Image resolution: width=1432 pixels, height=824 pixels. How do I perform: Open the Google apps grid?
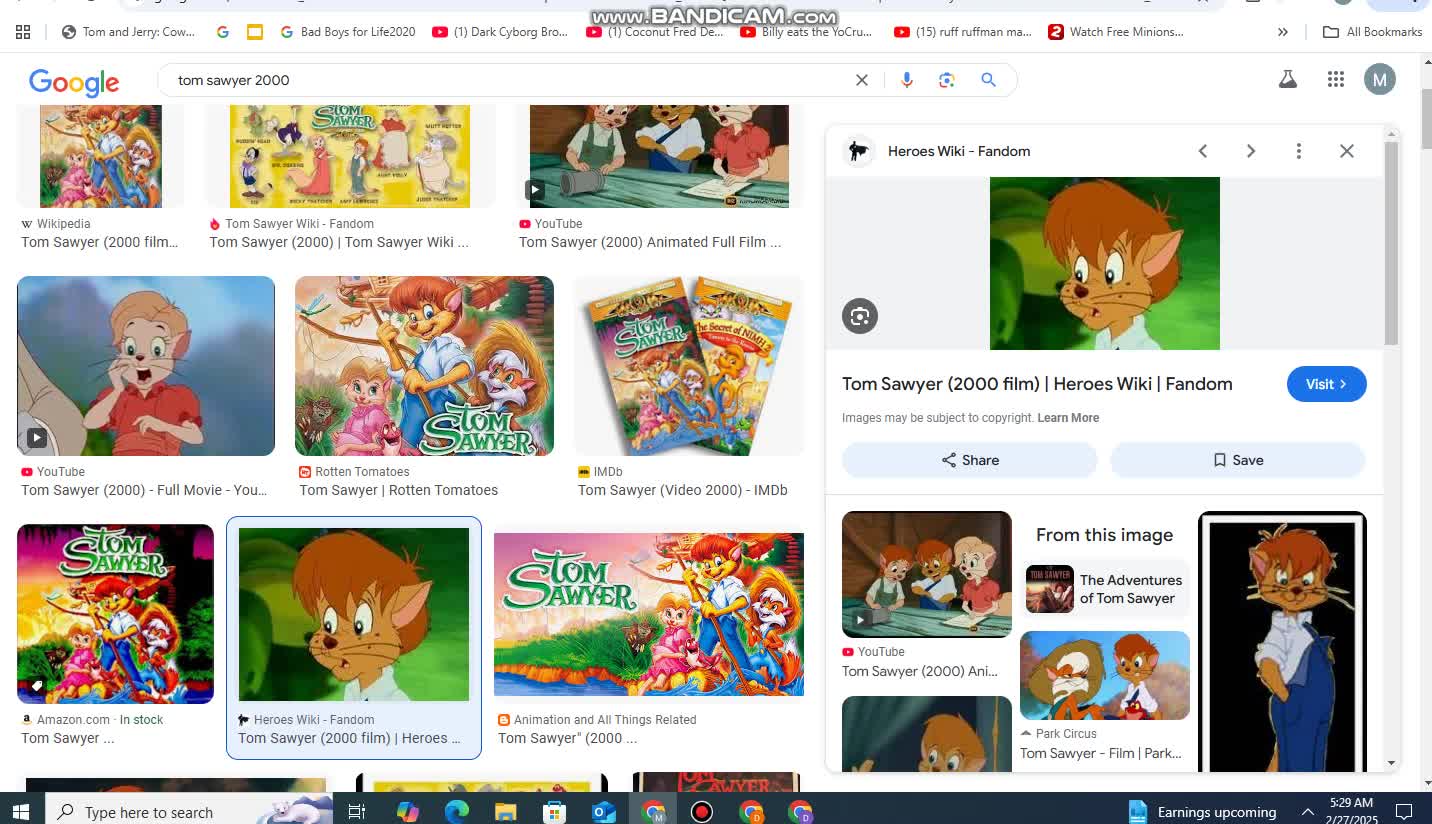(x=1336, y=80)
